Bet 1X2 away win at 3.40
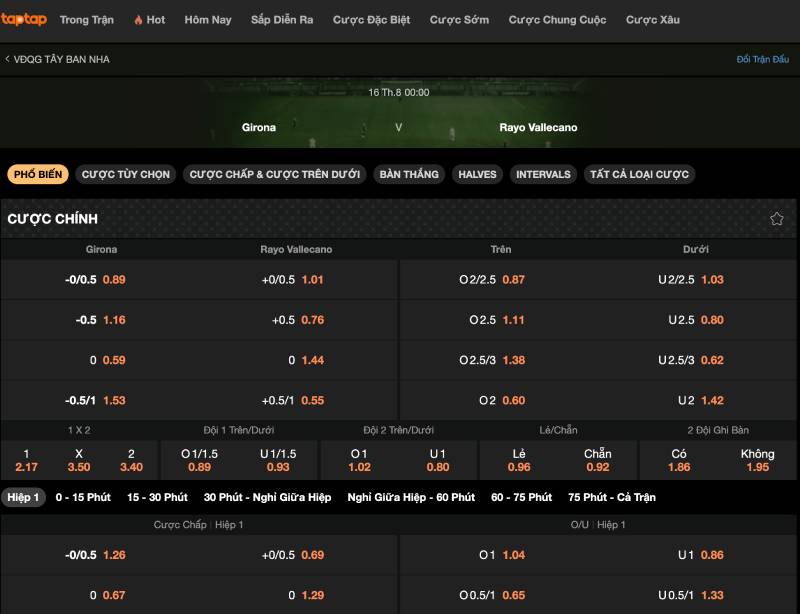Image resolution: width=800 pixels, height=614 pixels. pos(132,460)
